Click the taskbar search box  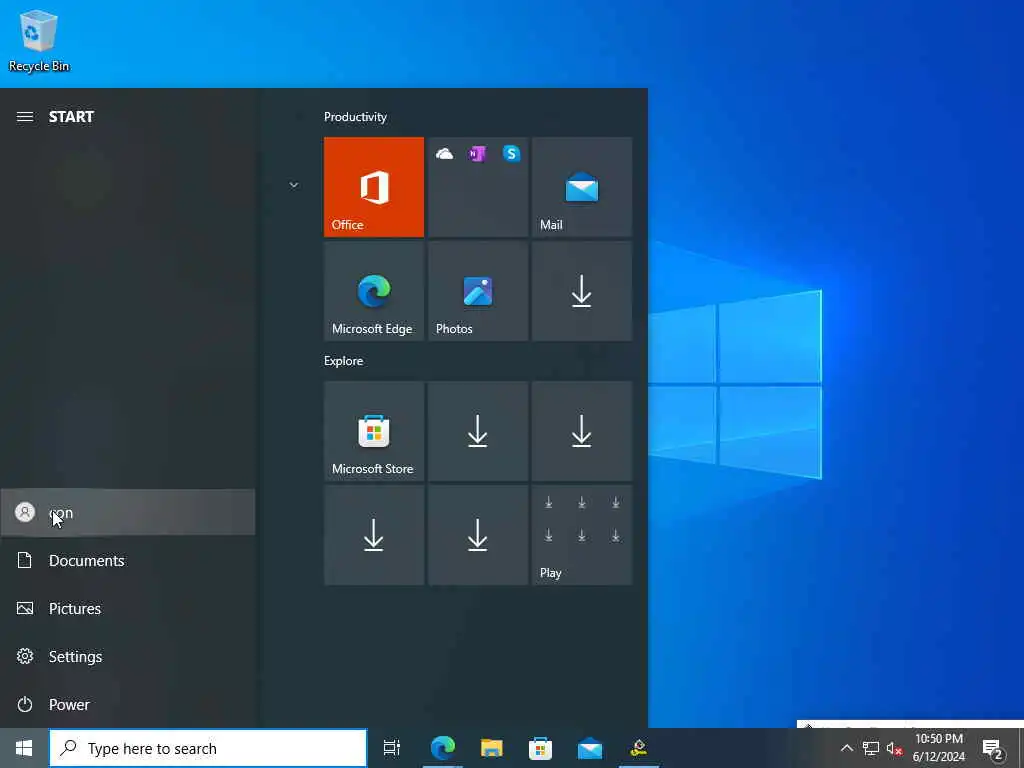[x=208, y=748]
